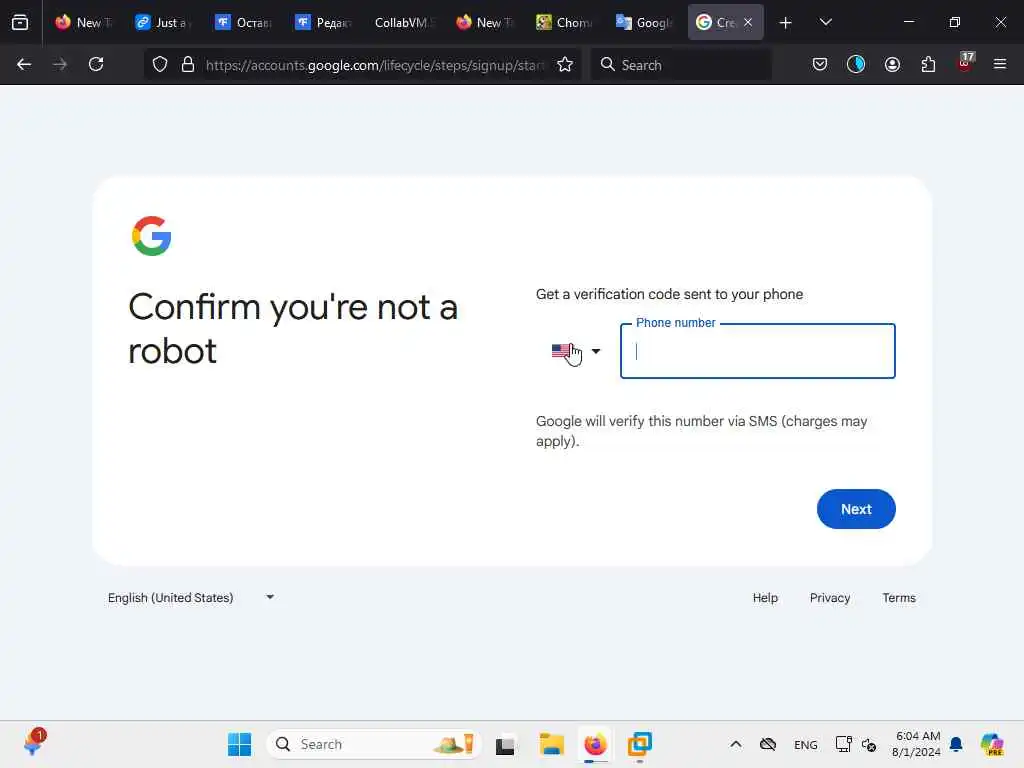Switch ENG input language
This screenshot has width=1024, height=768.
(x=805, y=744)
